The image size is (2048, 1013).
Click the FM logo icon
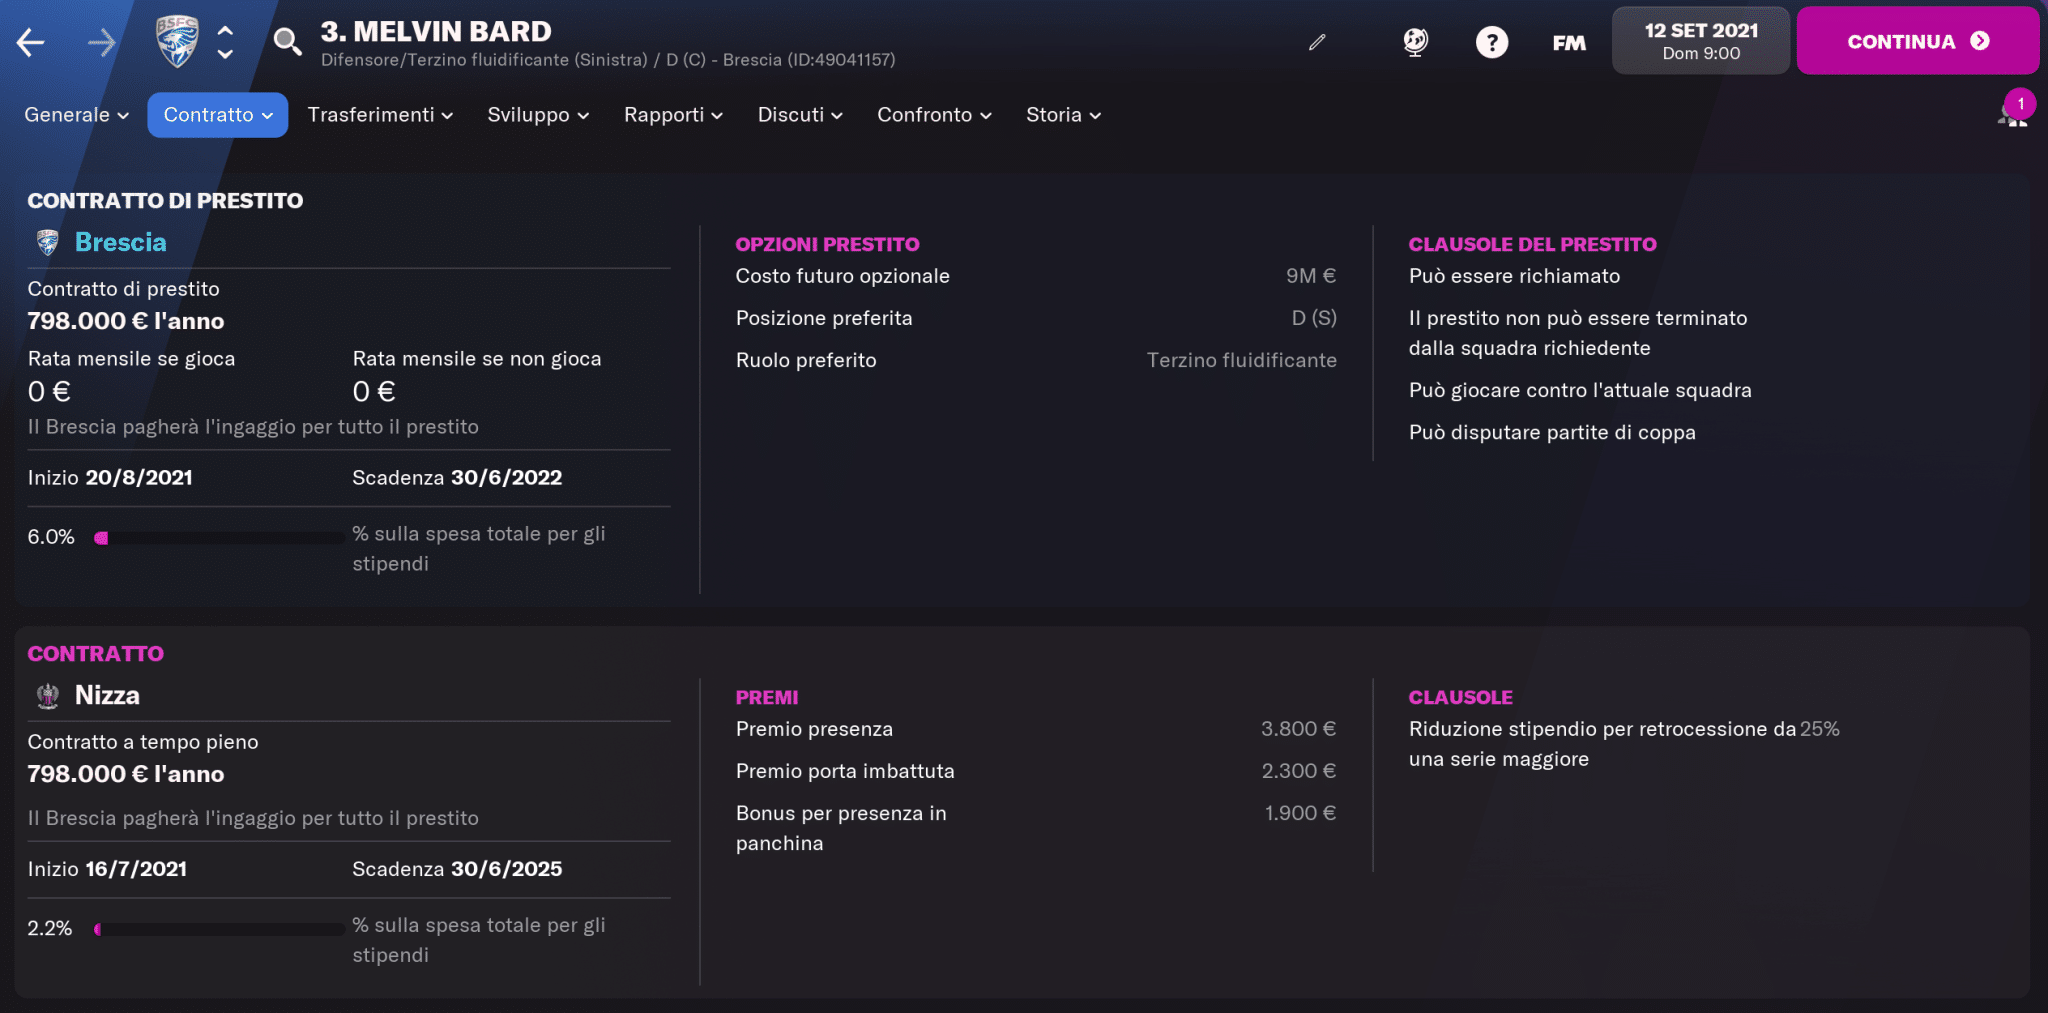pyautogui.click(x=1568, y=43)
